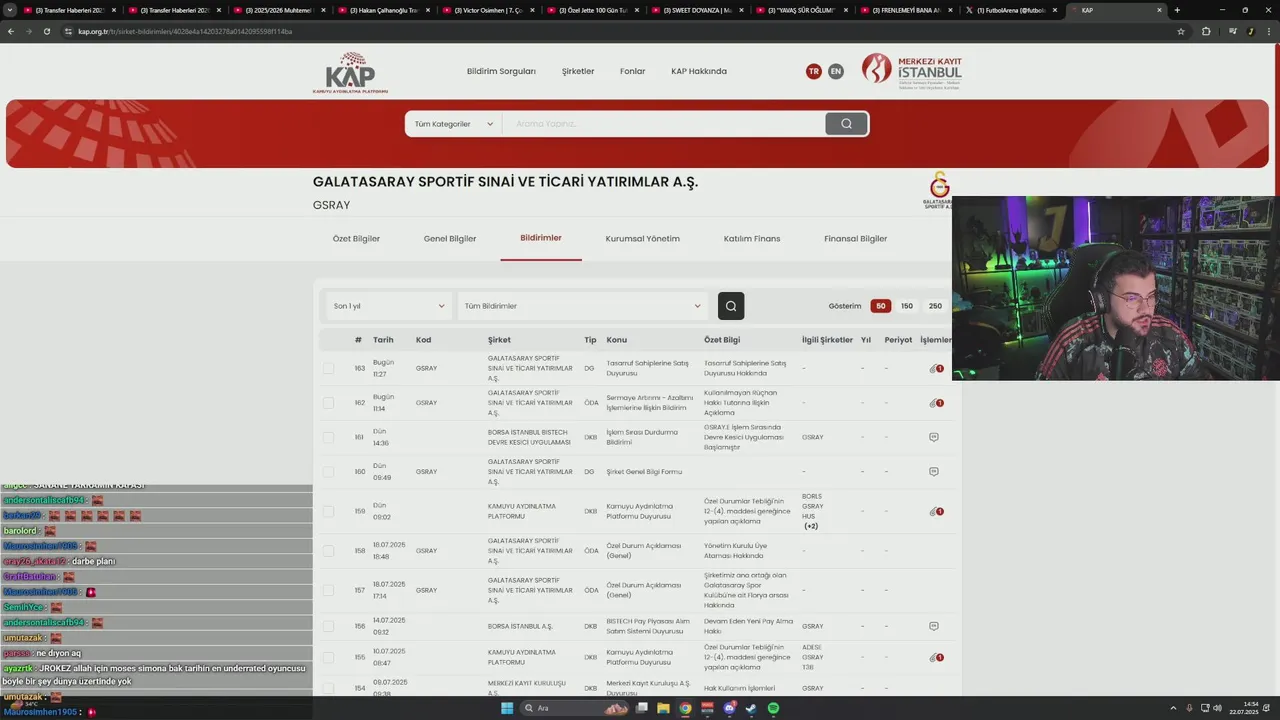Open the Tüm Bildirimler type dropdown
The width and height of the screenshot is (1280, 720).
583,306
